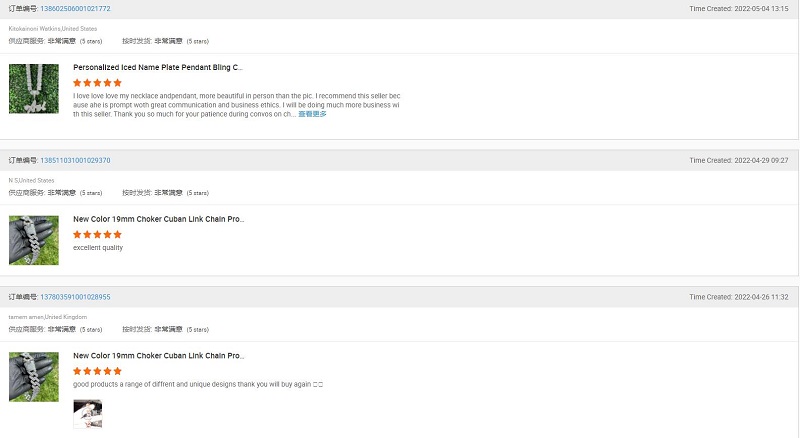Select reviewer N.S, United States
This screenshot has height=438, width=800.
pos(31,180)
